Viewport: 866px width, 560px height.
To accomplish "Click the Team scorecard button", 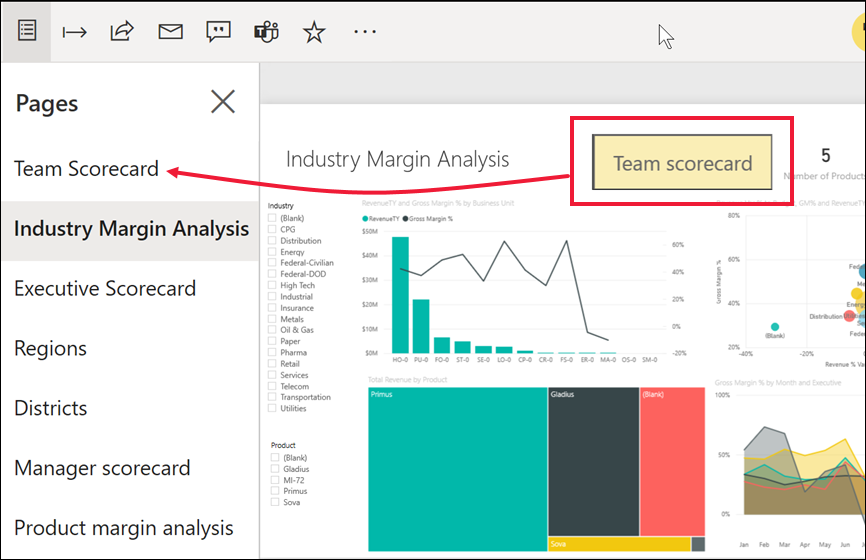I will (x=682, y=162).
